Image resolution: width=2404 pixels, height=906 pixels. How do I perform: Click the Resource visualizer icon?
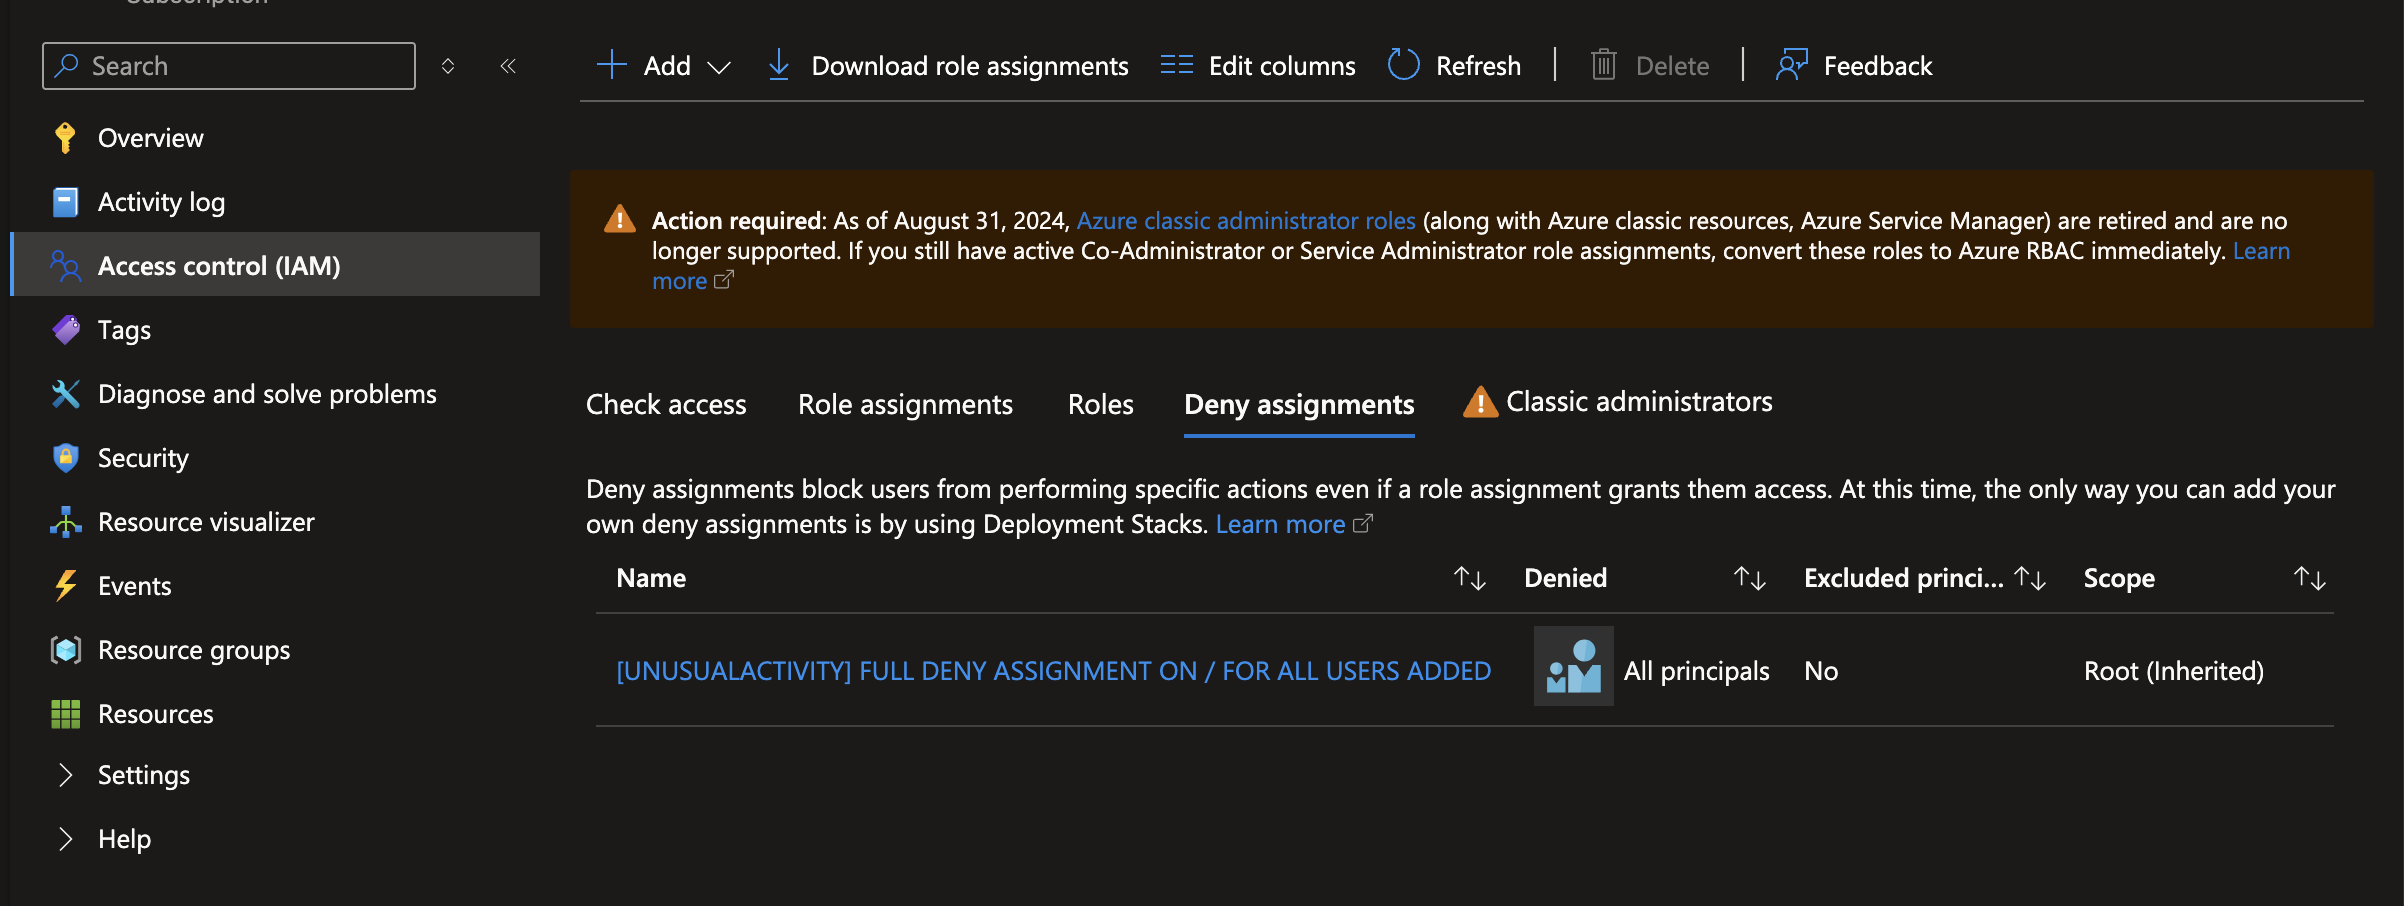[65, 522]
